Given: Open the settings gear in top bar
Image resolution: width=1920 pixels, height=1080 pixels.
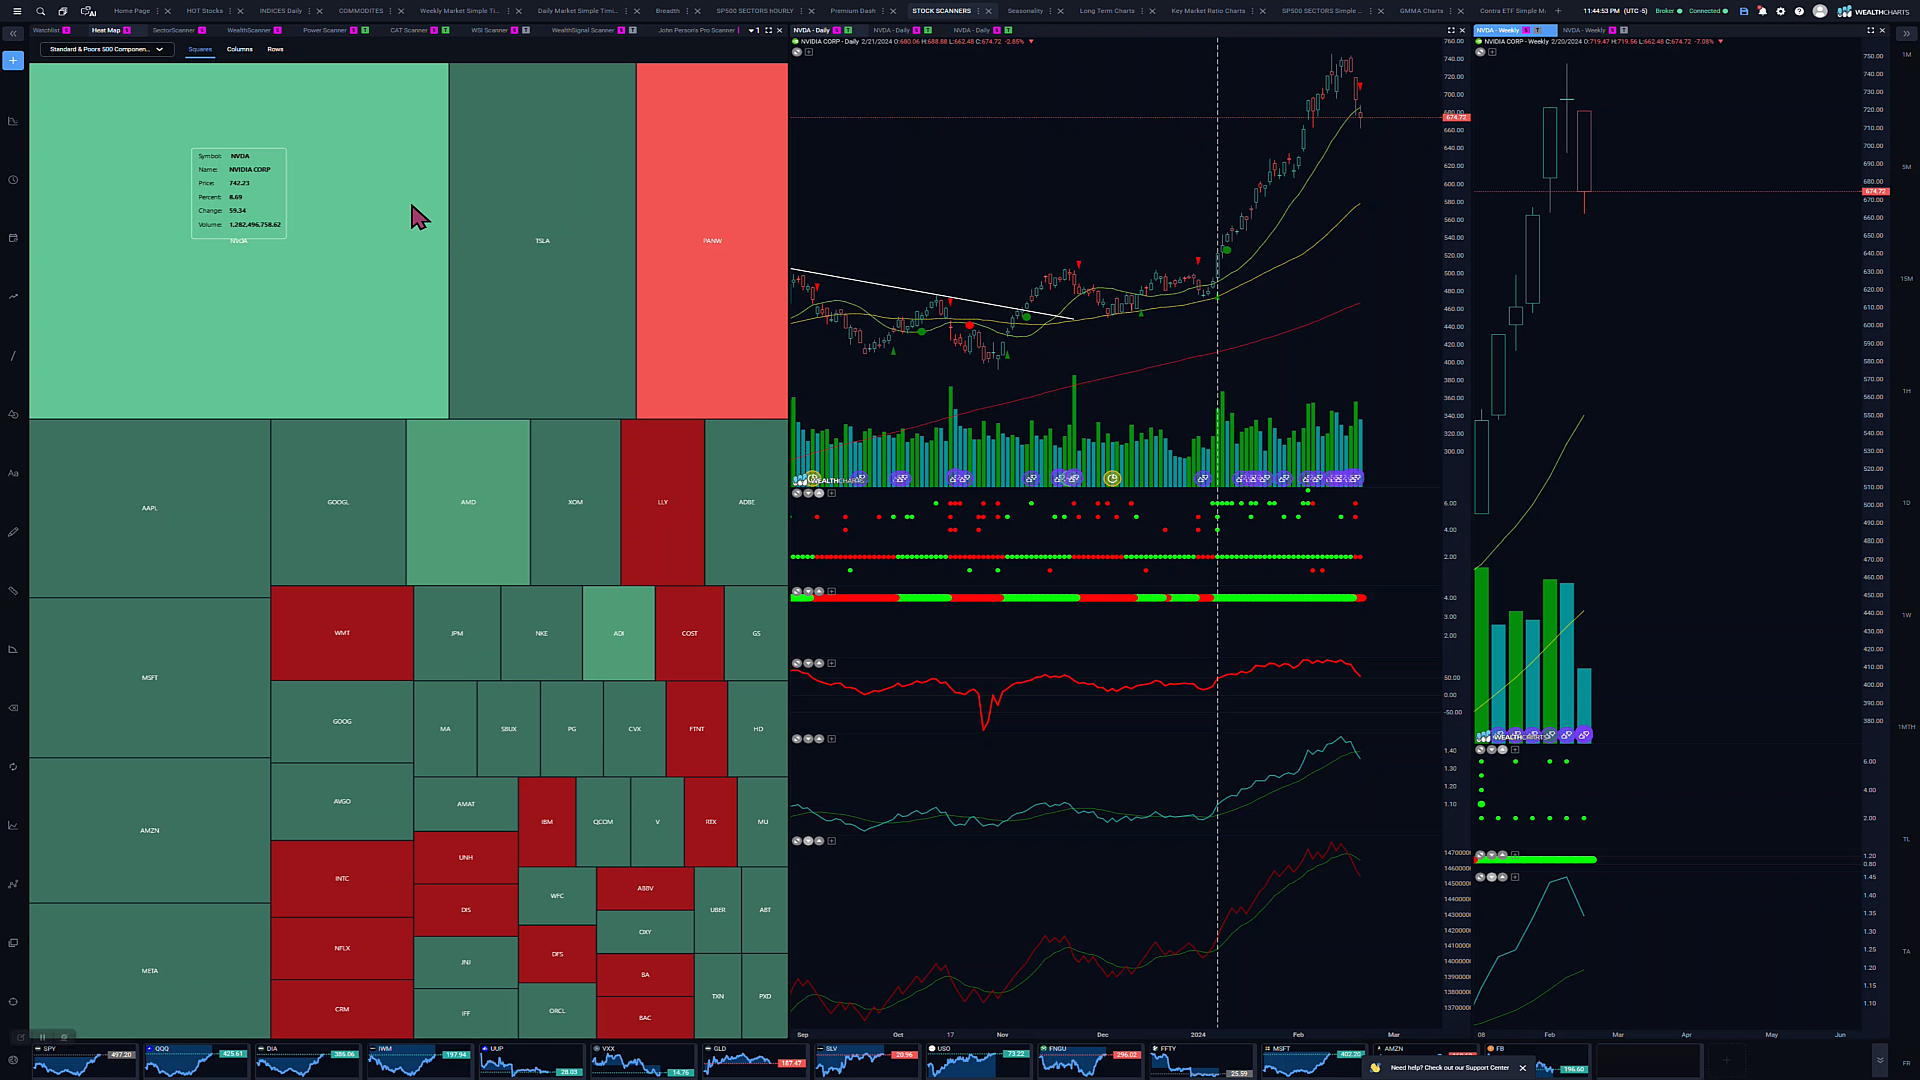Looking at the screenshot, I should click(1780, 11).
